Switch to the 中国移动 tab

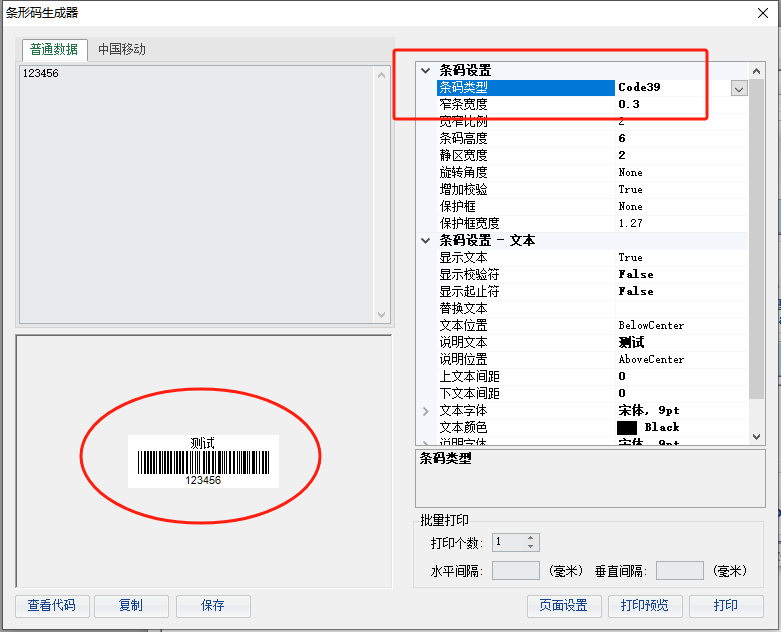[122, 50]
